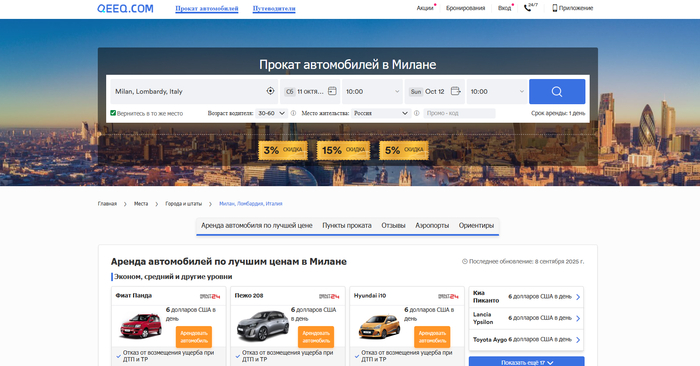
Task: Click the Места breadcrumb link
Action: 141,204
